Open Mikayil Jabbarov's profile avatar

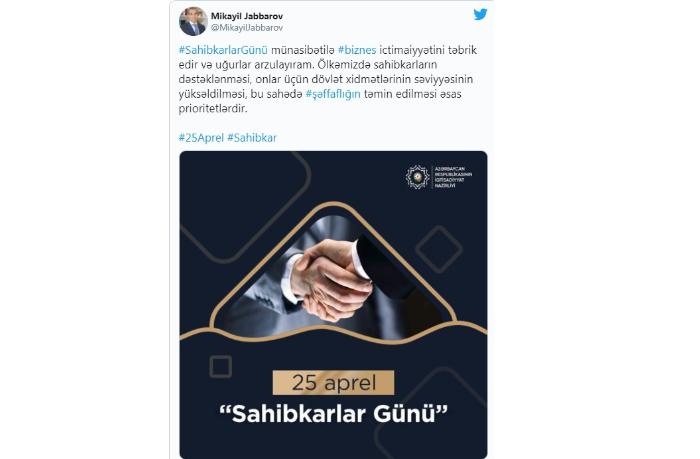pyautogui.click(x=193, y=21)
